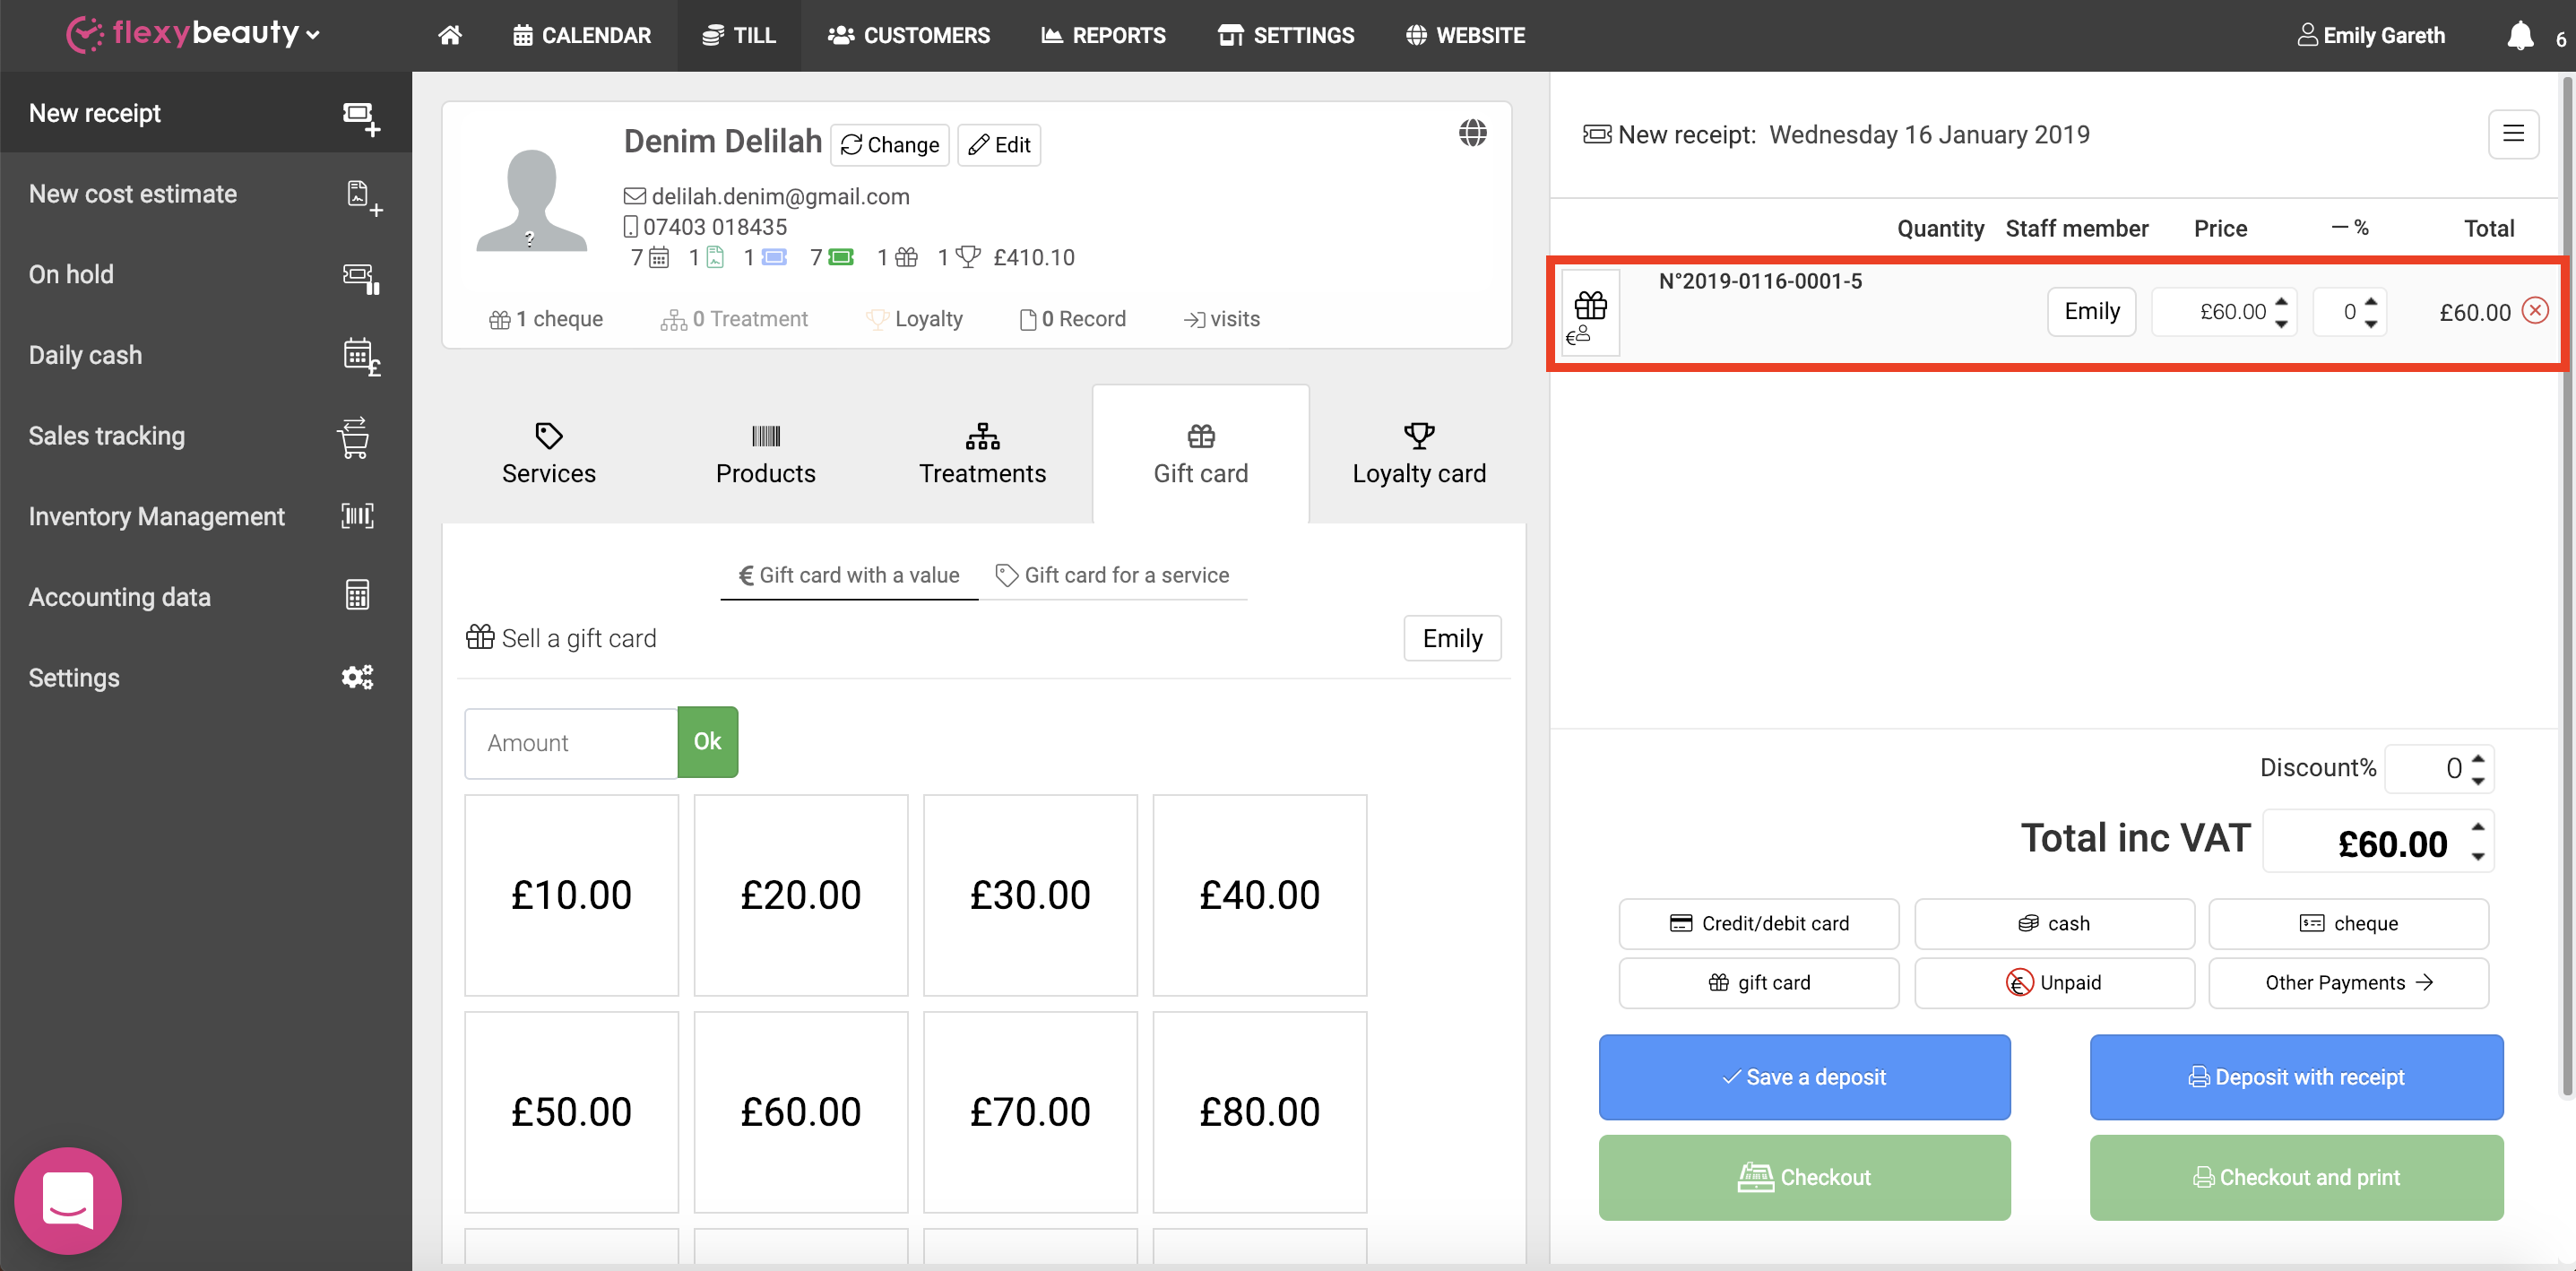The image size is (2576, 1271).
Task: Open Sales tracking in sidebar
Action: [x=206, y=436]
